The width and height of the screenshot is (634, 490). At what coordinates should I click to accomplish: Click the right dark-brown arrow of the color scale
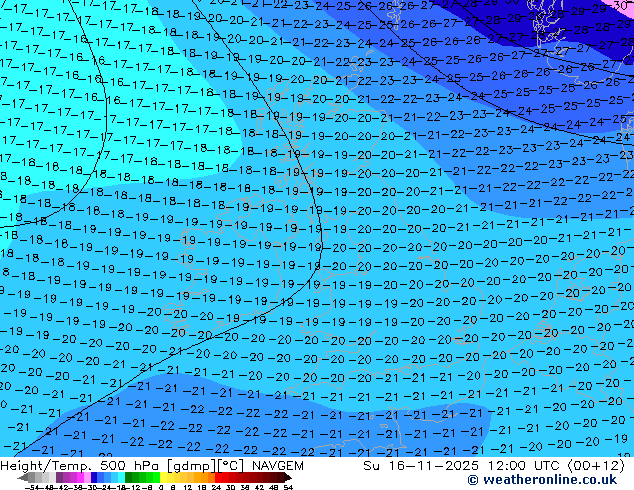click(x=287, y=477)
